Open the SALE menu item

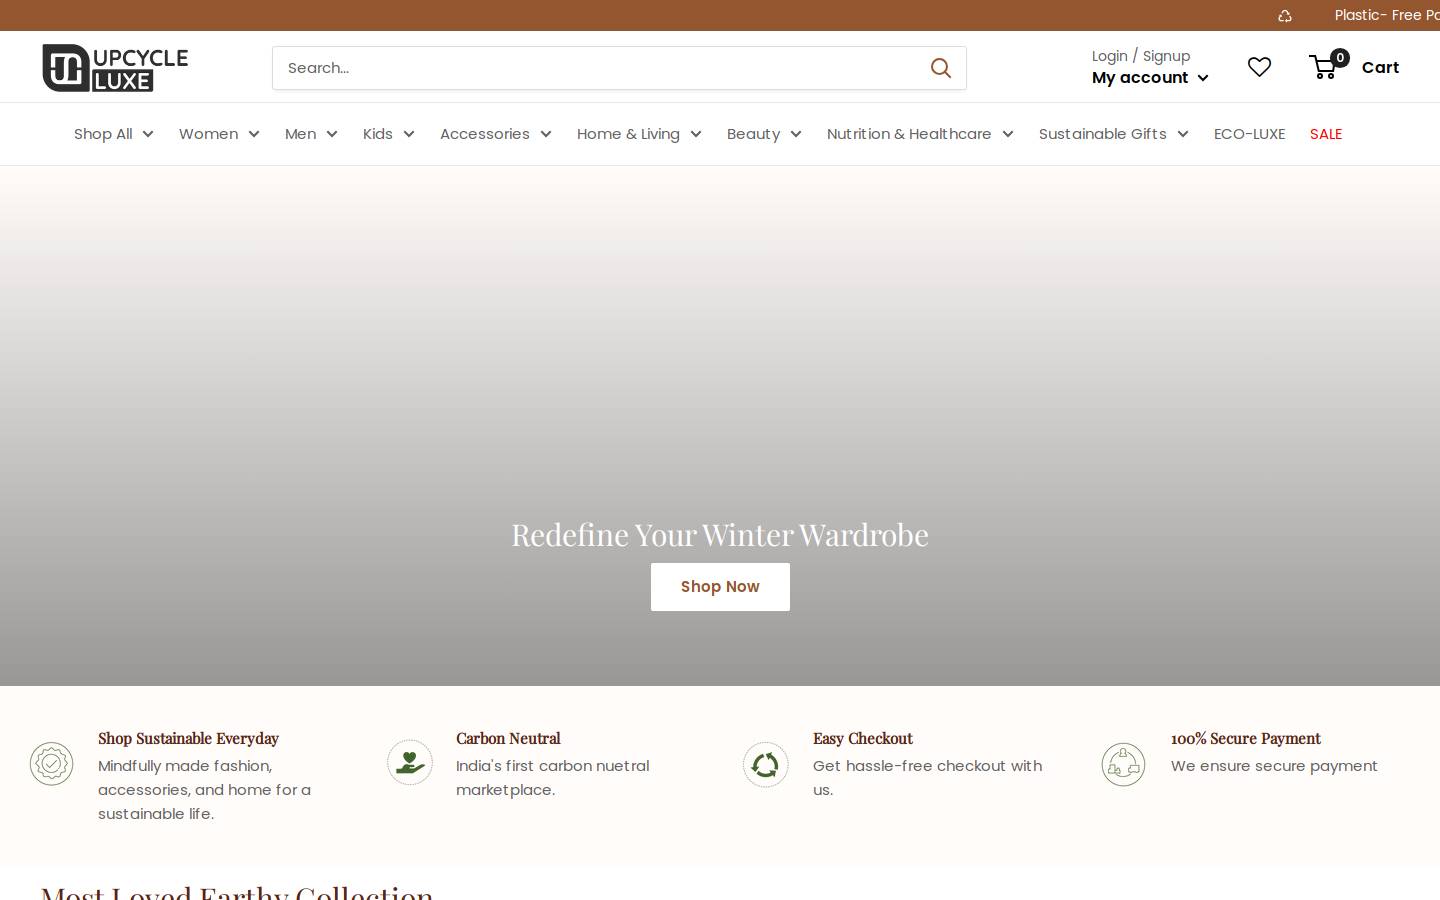click(1326, 134)
